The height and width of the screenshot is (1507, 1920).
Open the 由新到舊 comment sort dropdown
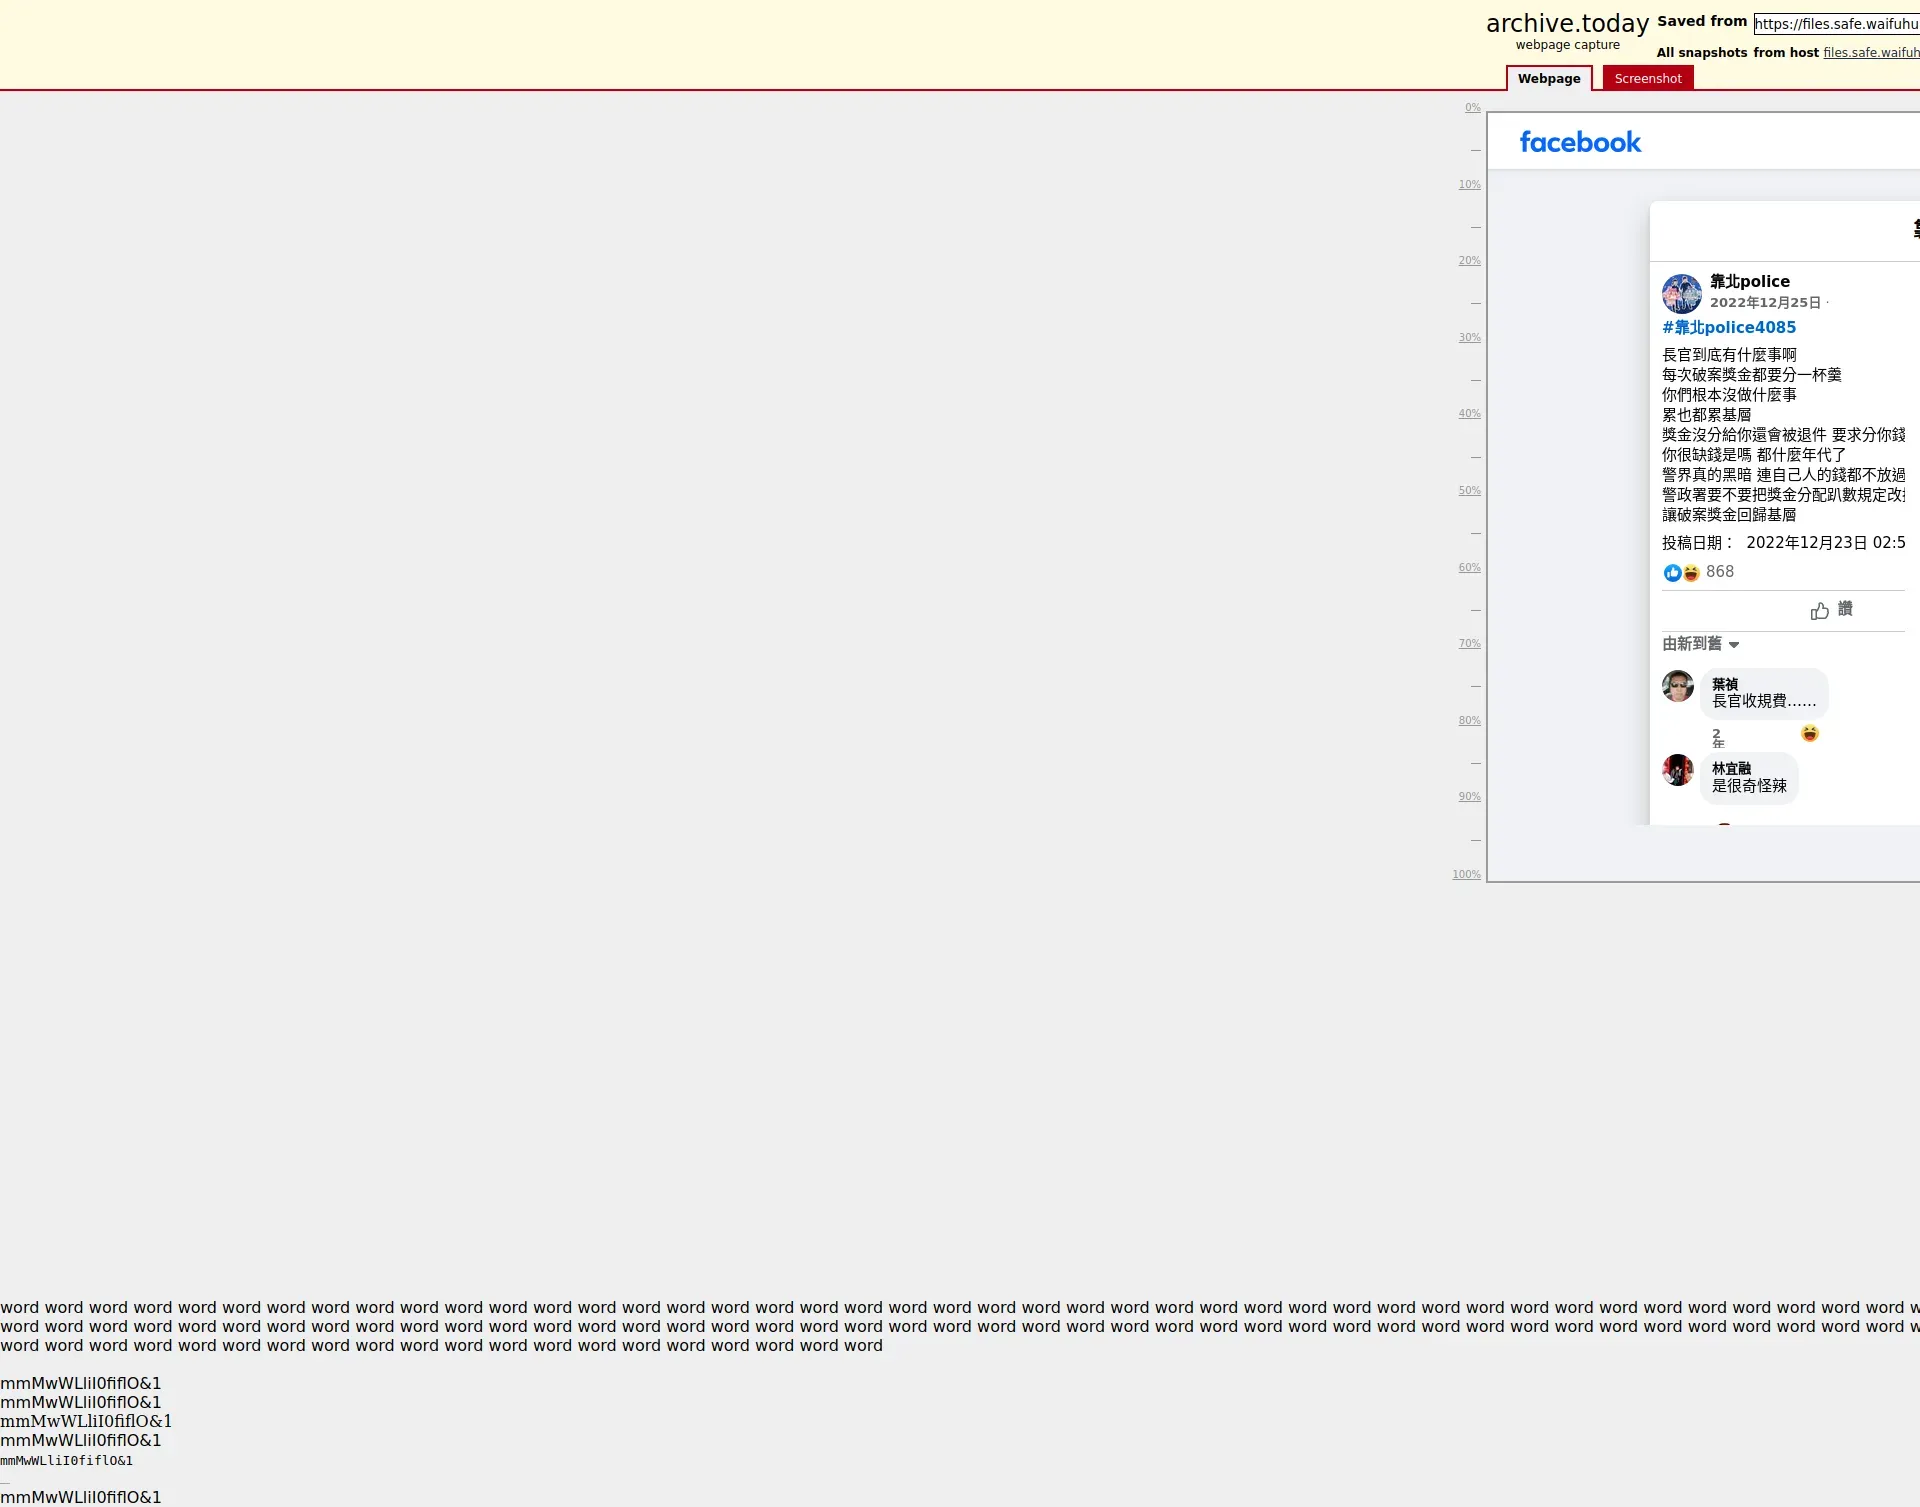[1700, 644]
